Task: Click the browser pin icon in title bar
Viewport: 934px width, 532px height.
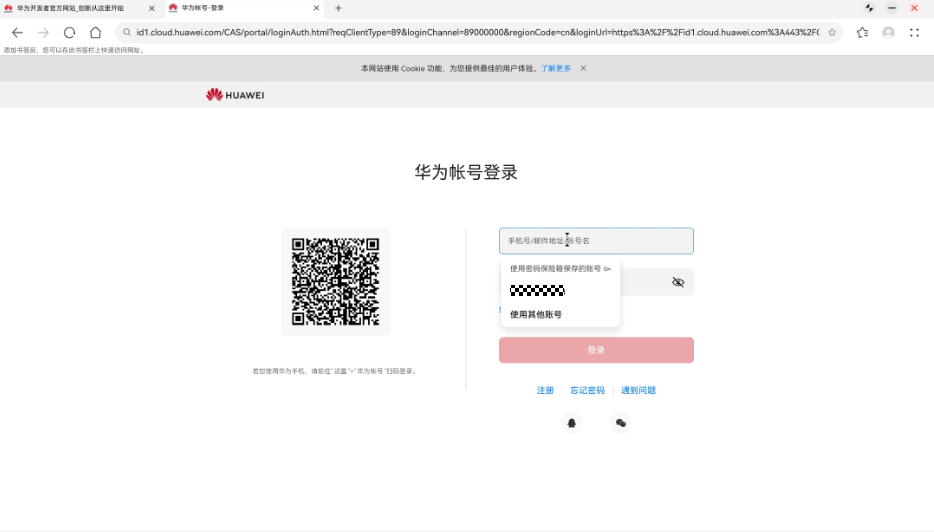Action: pyautogui.click(x=869, y=8)
